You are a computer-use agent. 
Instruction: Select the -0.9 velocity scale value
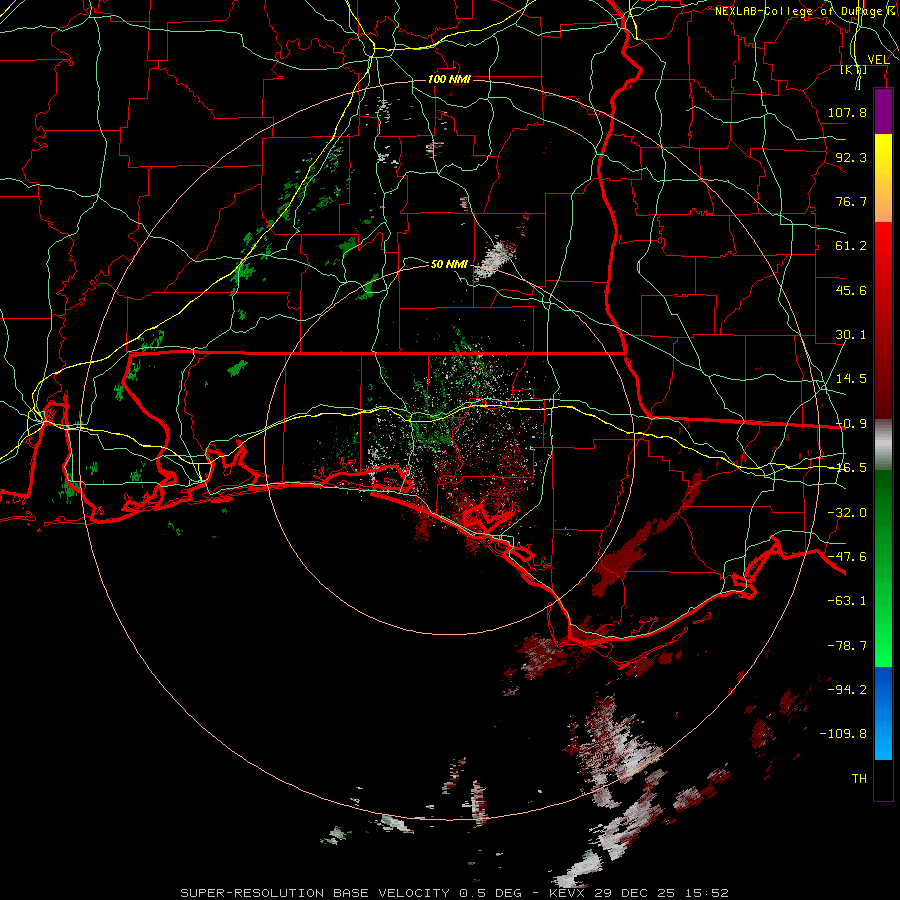[851, 424]
